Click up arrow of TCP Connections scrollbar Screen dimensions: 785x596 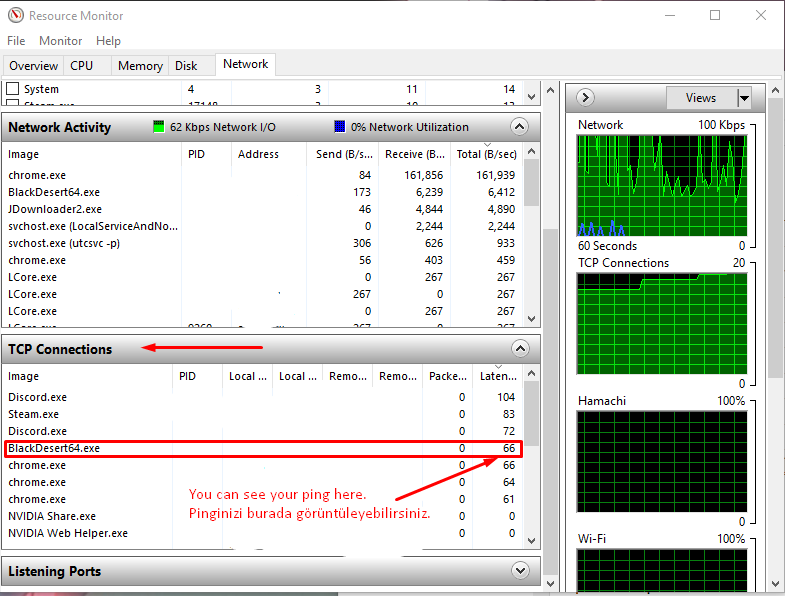click(x=532, y=373)
